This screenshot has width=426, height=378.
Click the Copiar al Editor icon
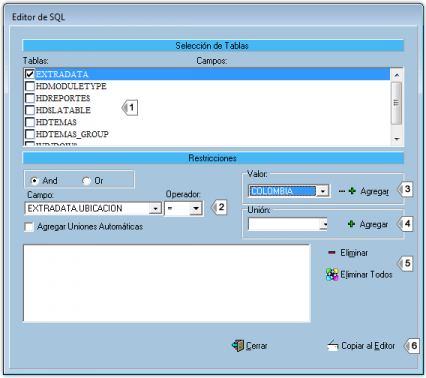pyautogui.click(x=333, y=346)
